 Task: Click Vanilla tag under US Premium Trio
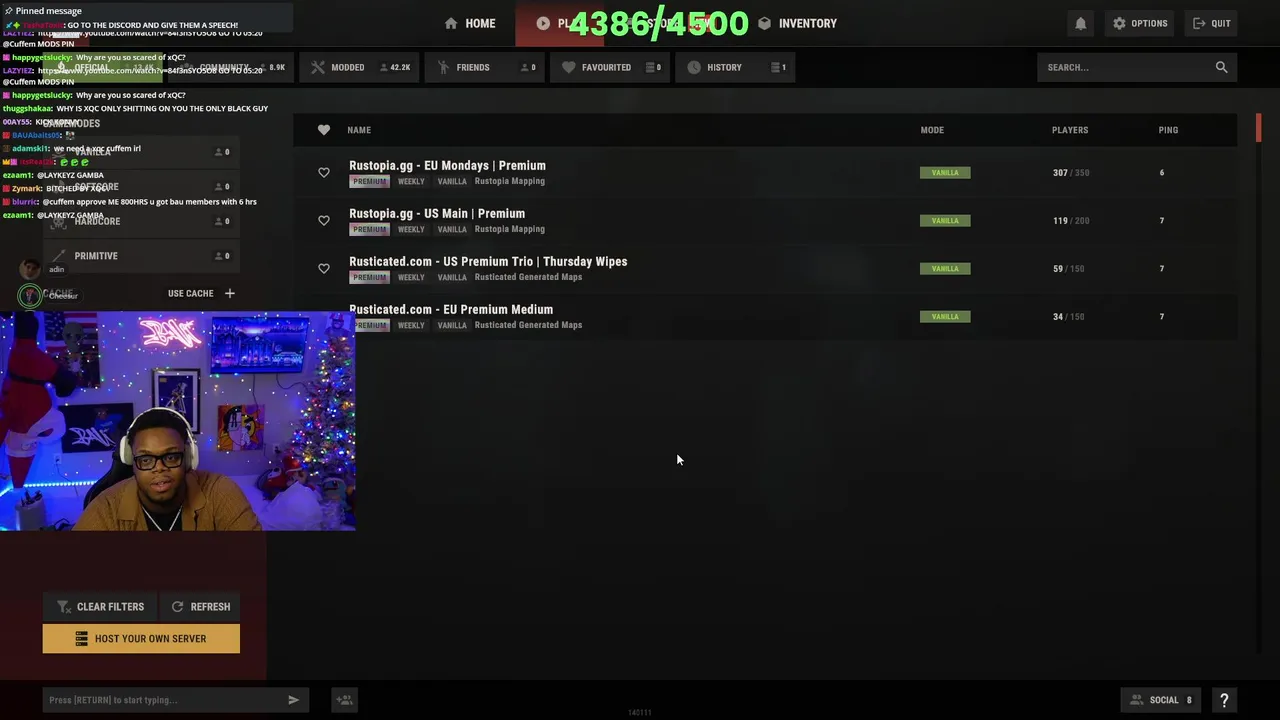[x=452, y=278]
